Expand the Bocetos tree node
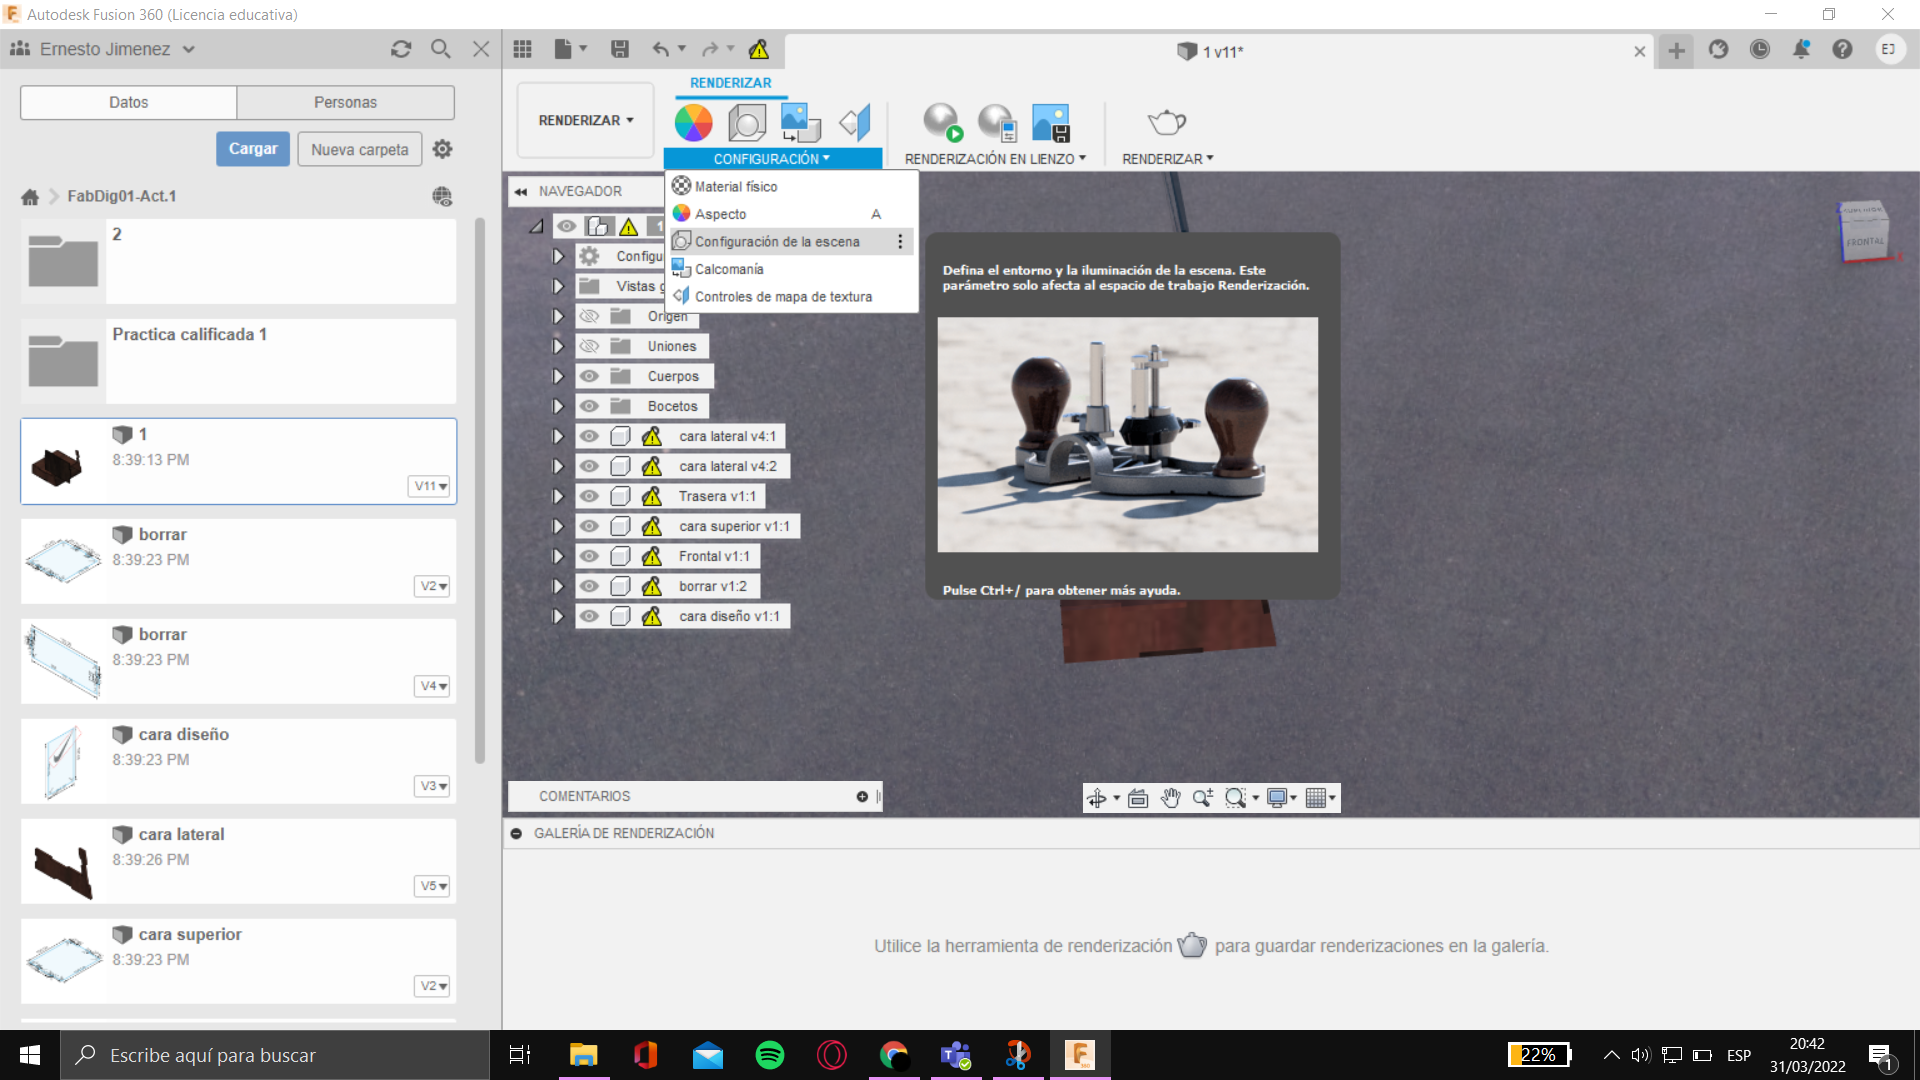Image resolution: width=1920 pixels, height=1080 pixels. tap(558, 406)
